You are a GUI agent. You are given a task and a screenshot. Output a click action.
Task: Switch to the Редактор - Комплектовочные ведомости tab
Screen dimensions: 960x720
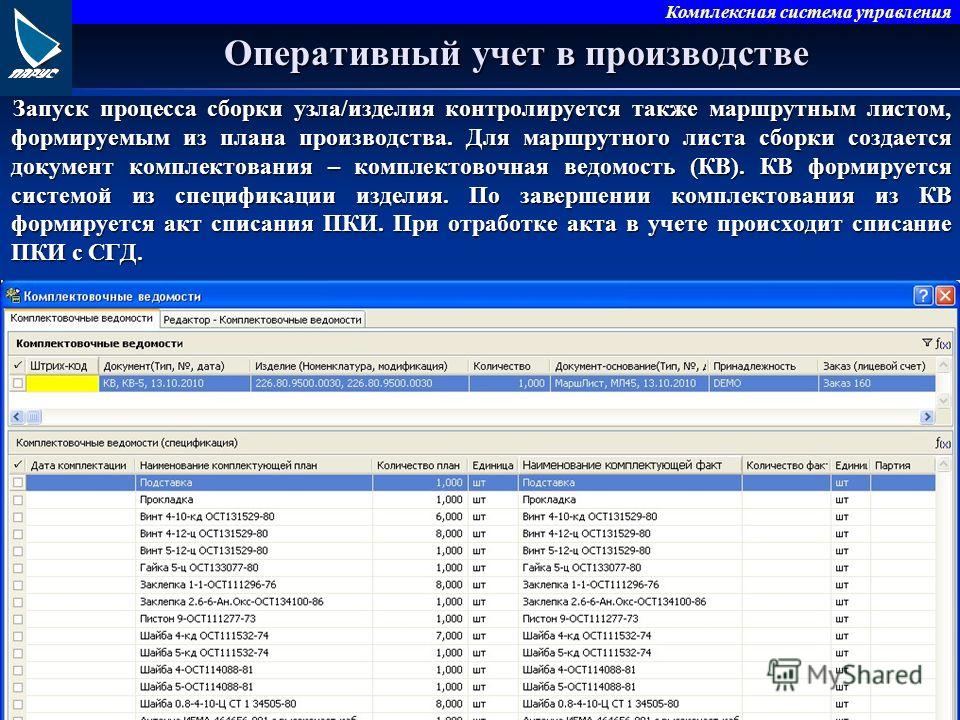[262, 320]
